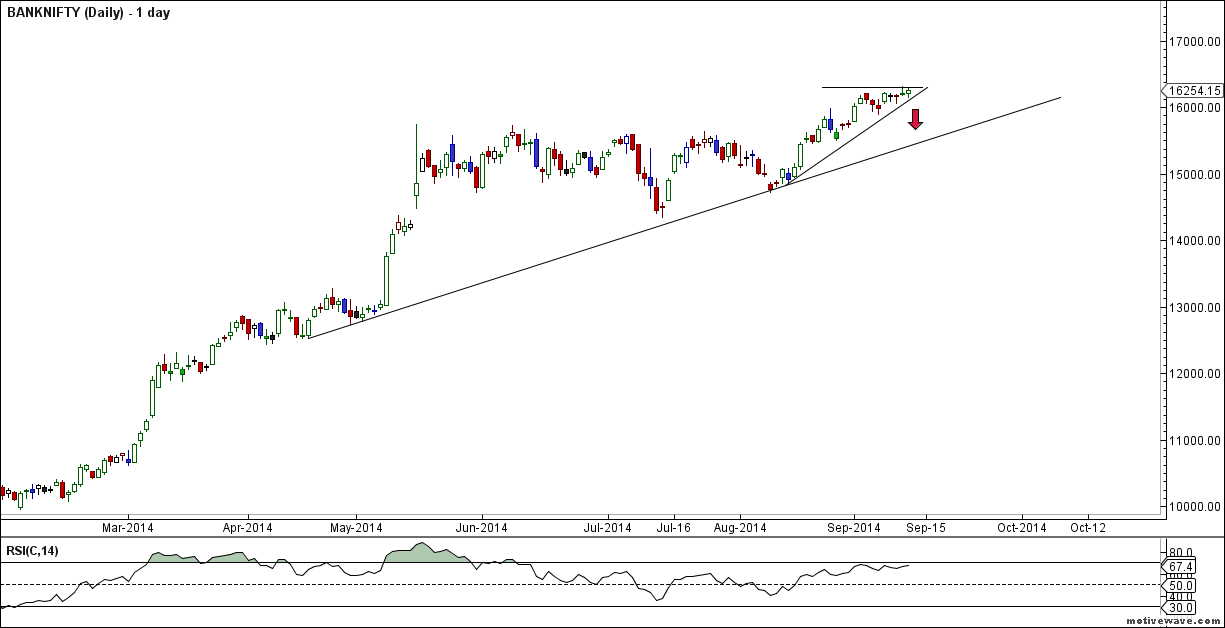
Task: Select the RSI 67.4 value marker
Action: 1181,566
